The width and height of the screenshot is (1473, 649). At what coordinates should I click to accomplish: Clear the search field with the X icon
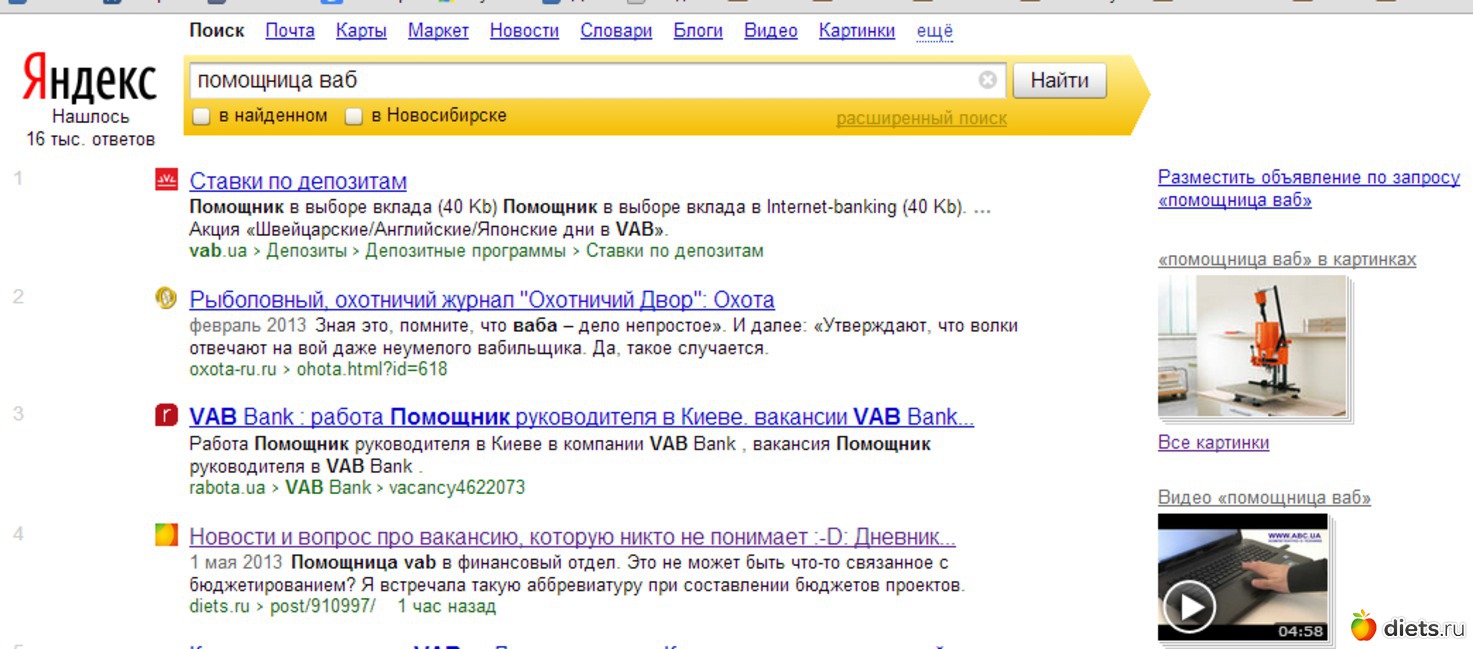click(987, 80)
